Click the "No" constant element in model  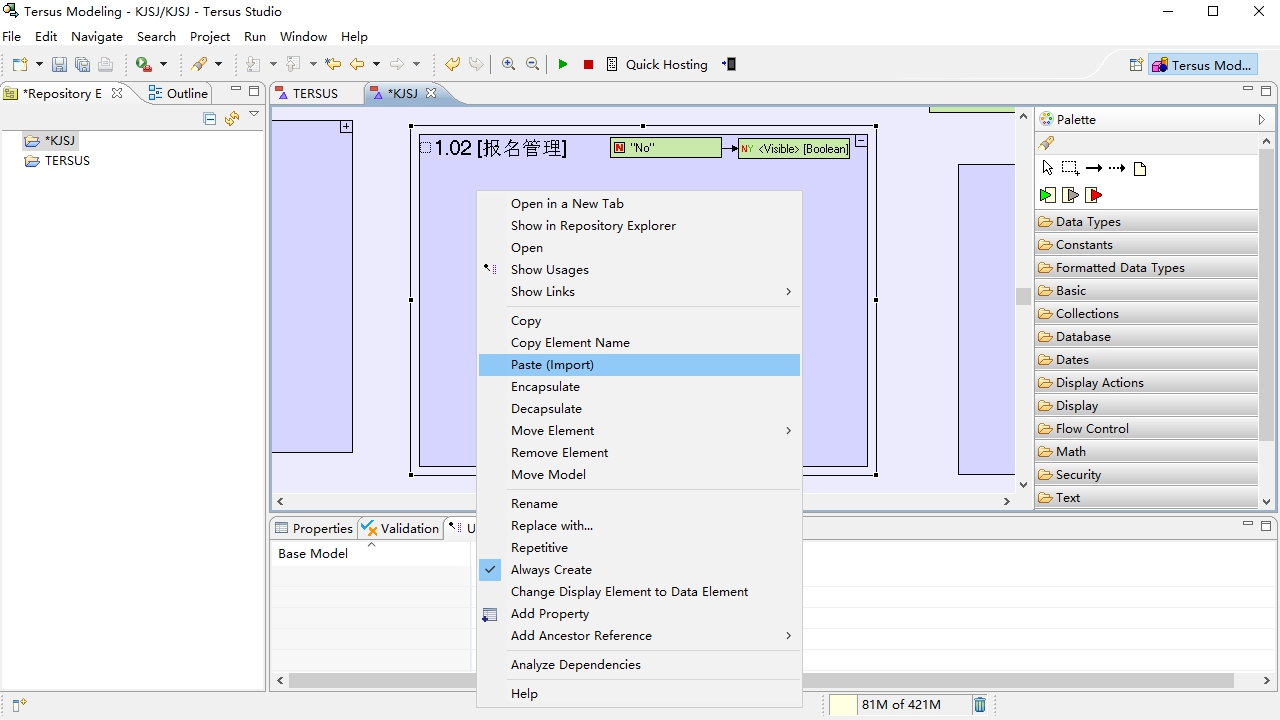coord(665,148)
